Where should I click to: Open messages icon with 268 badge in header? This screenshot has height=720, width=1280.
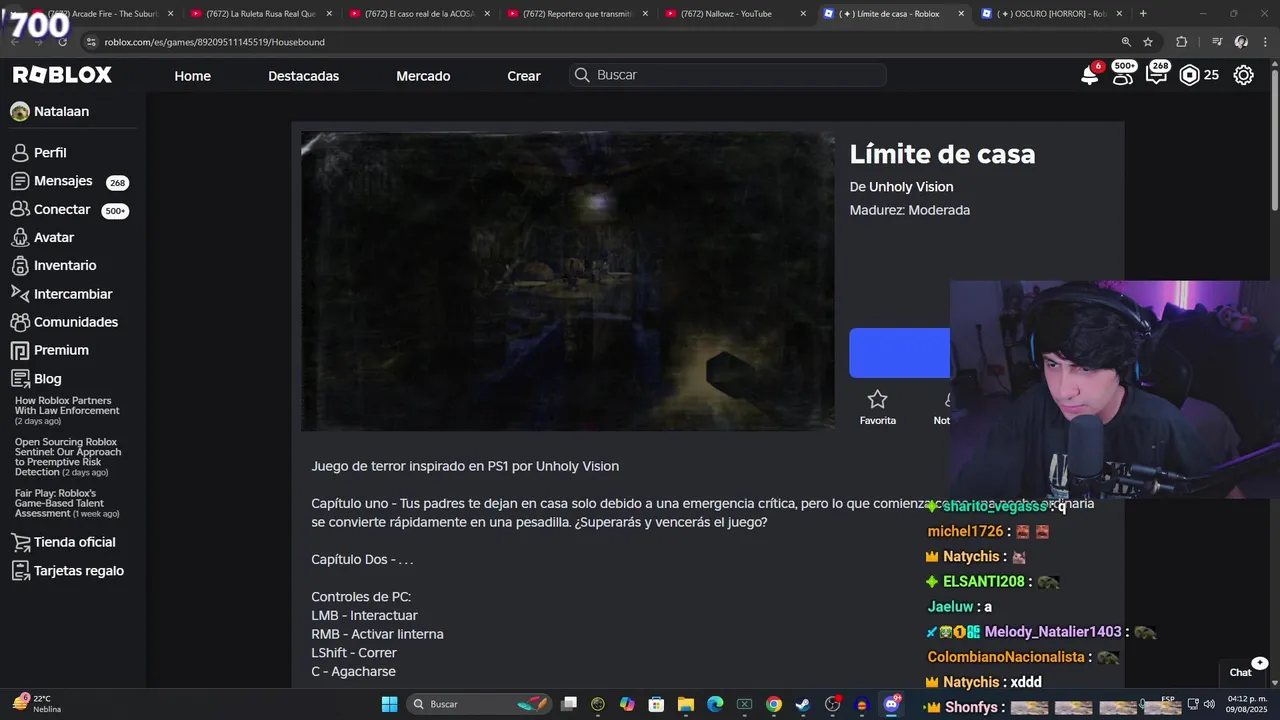tap(1157, 75)
